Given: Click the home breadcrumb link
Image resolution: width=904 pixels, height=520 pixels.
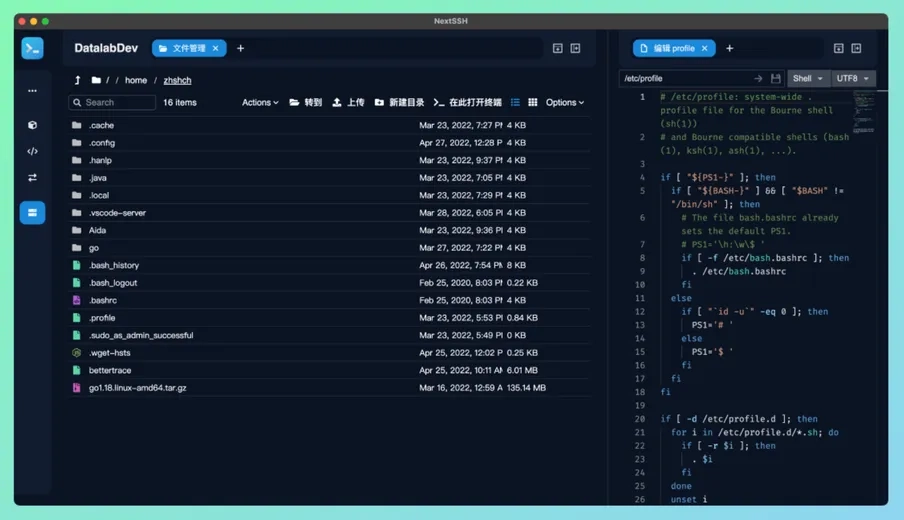Looking at the screenshot, I should [x=136, y=80].
